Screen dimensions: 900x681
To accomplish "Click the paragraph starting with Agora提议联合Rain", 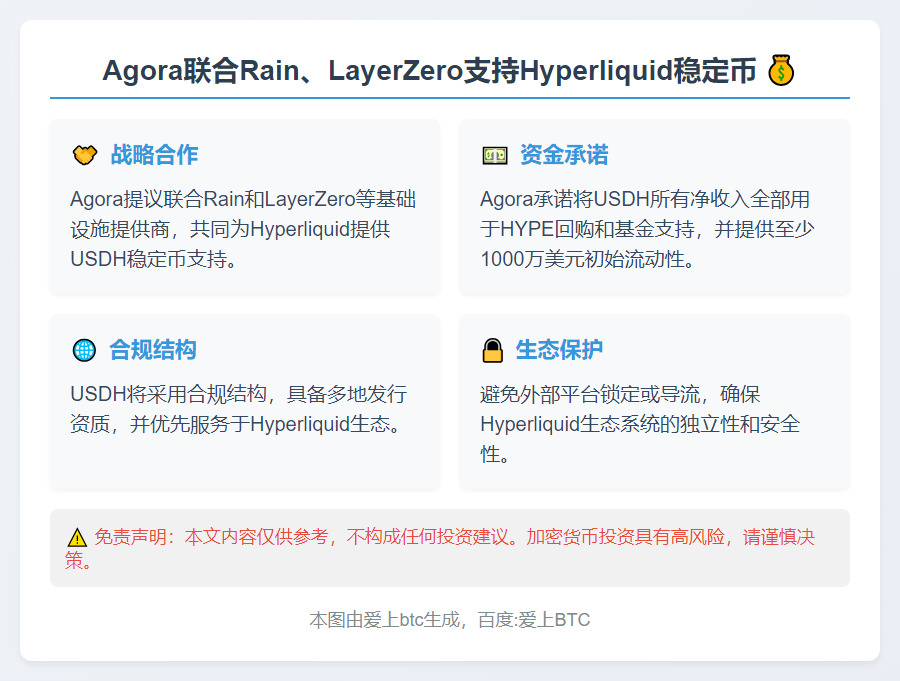I will (243, 229).
